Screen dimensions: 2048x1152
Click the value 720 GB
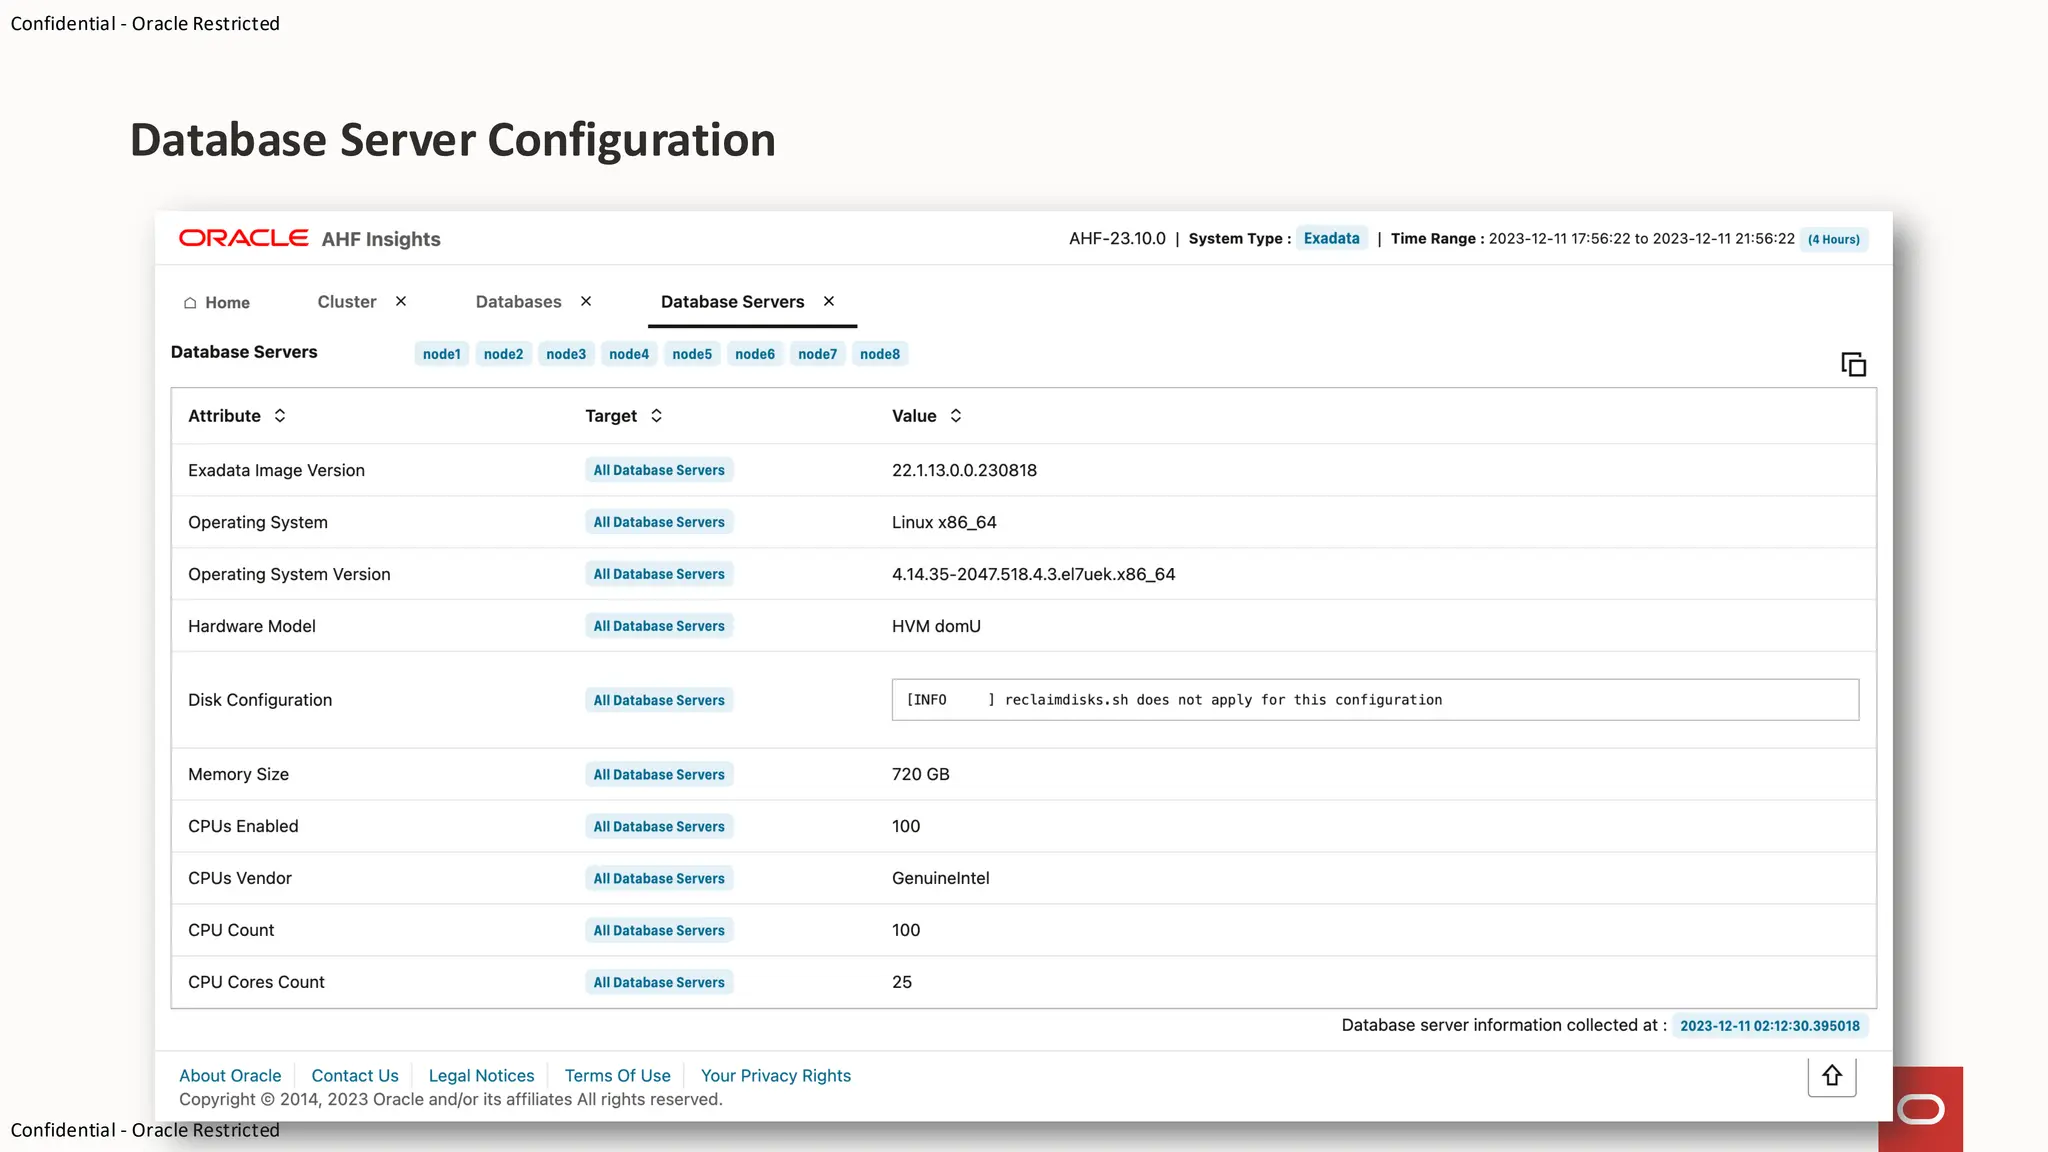click(x=920, y=774)
